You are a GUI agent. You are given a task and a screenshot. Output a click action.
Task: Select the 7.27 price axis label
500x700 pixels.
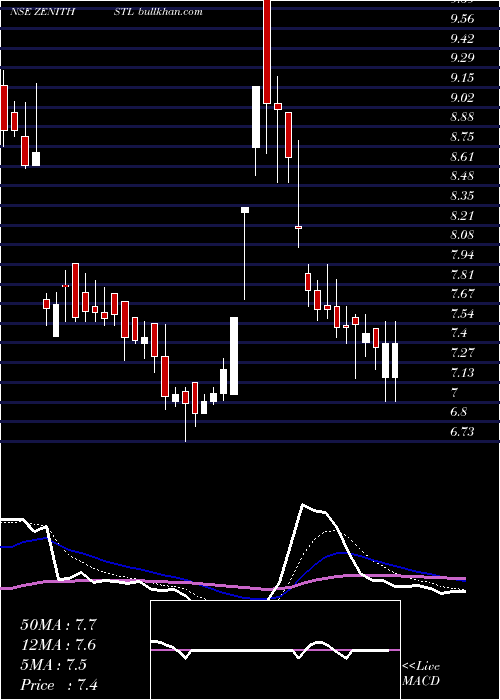[462, 353]
